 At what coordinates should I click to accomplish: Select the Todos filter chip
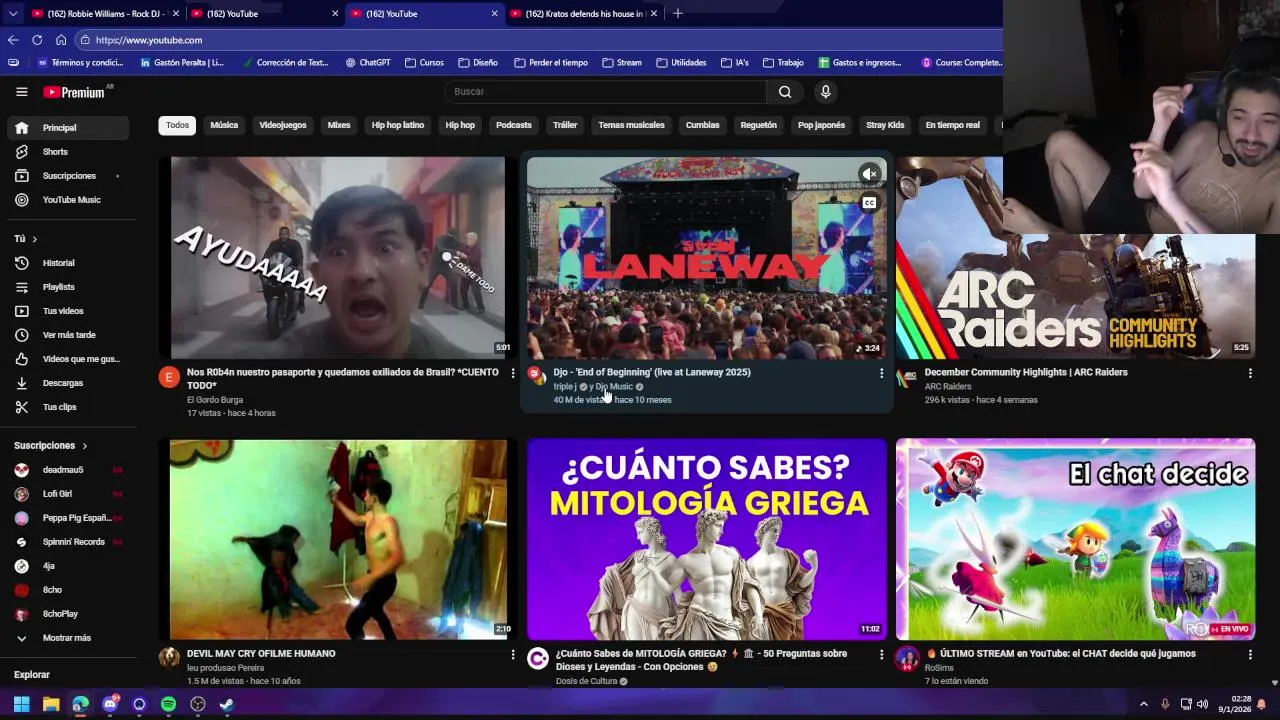point(177,125)
